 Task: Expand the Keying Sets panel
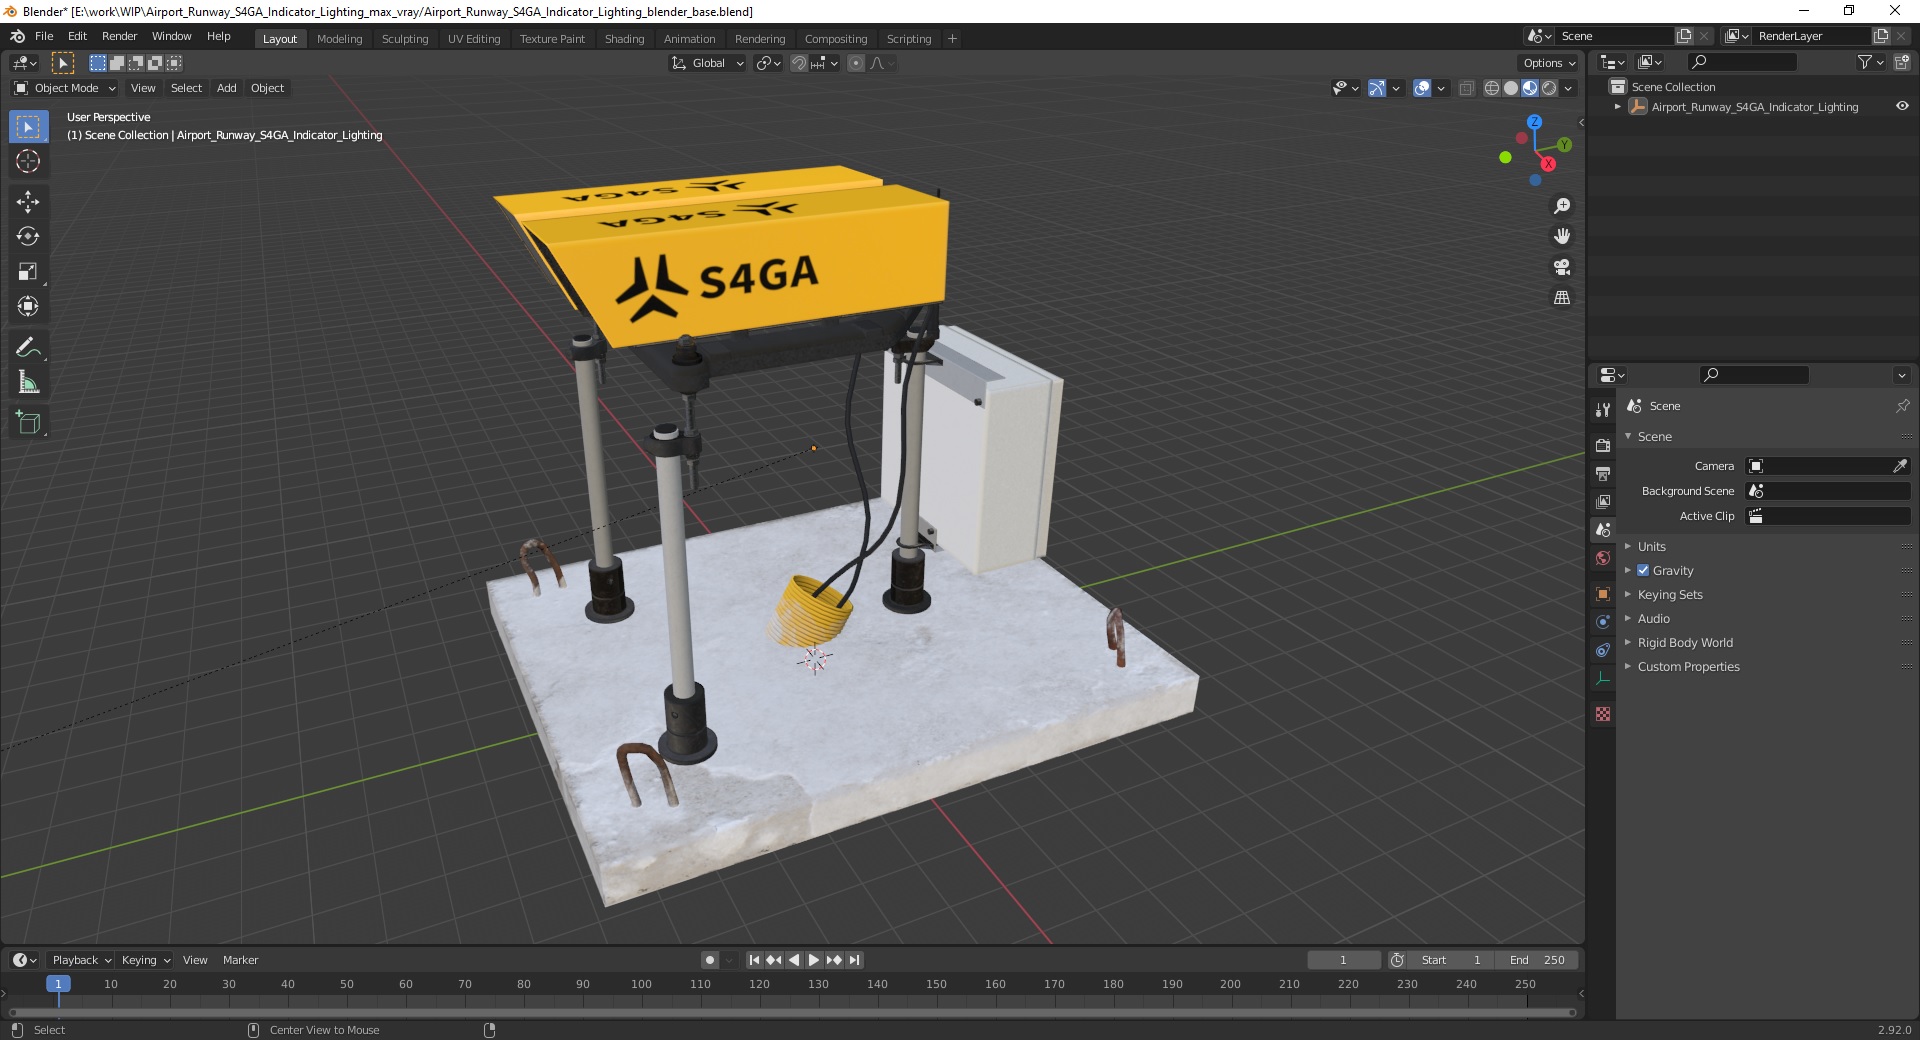[x=1669, y=594]
